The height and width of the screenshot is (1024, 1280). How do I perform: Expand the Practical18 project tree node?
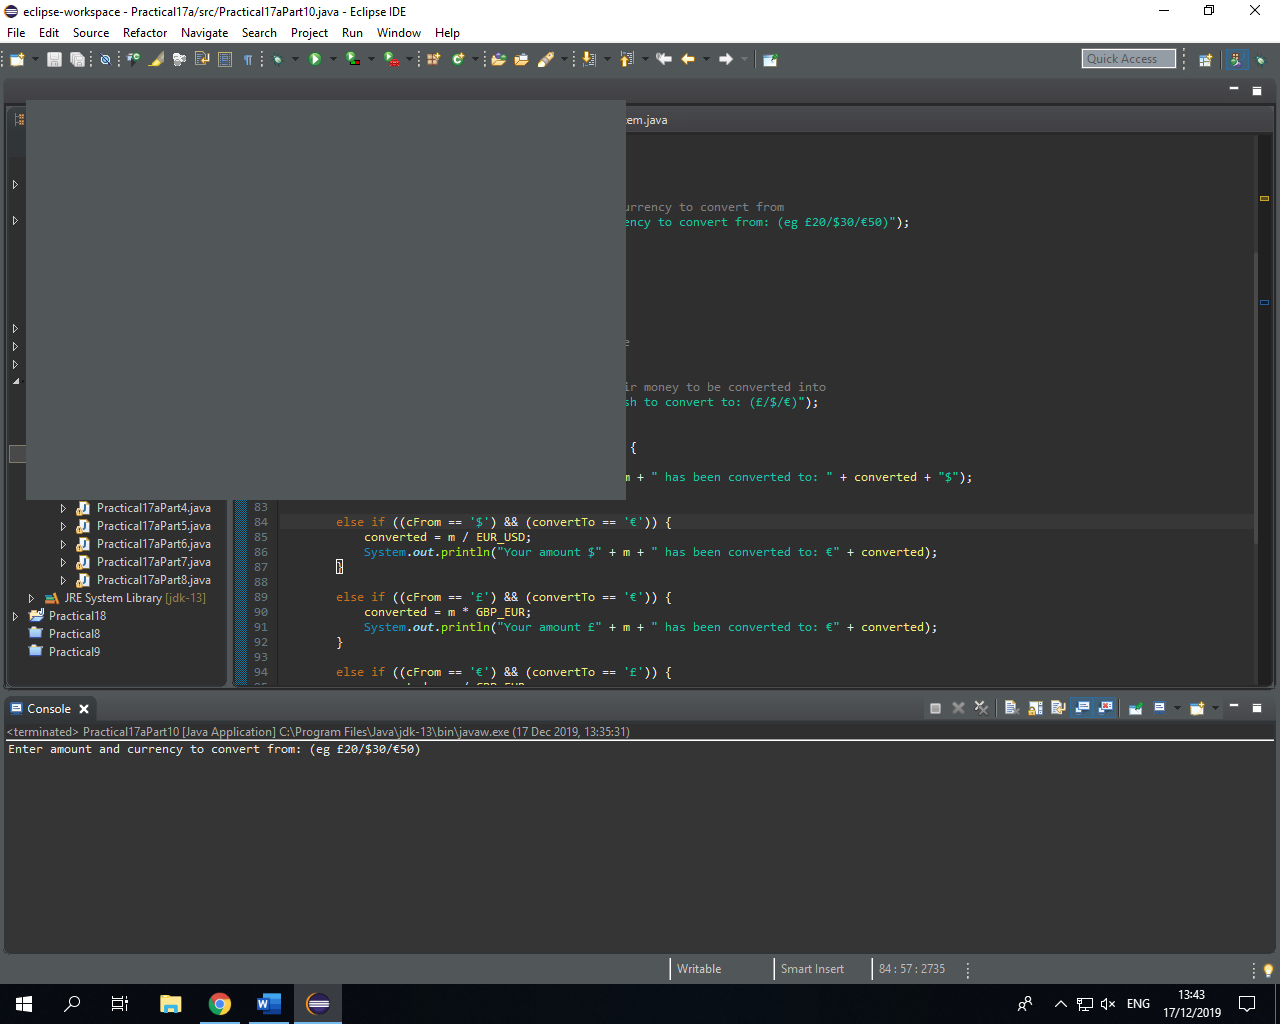pos(15,616)
